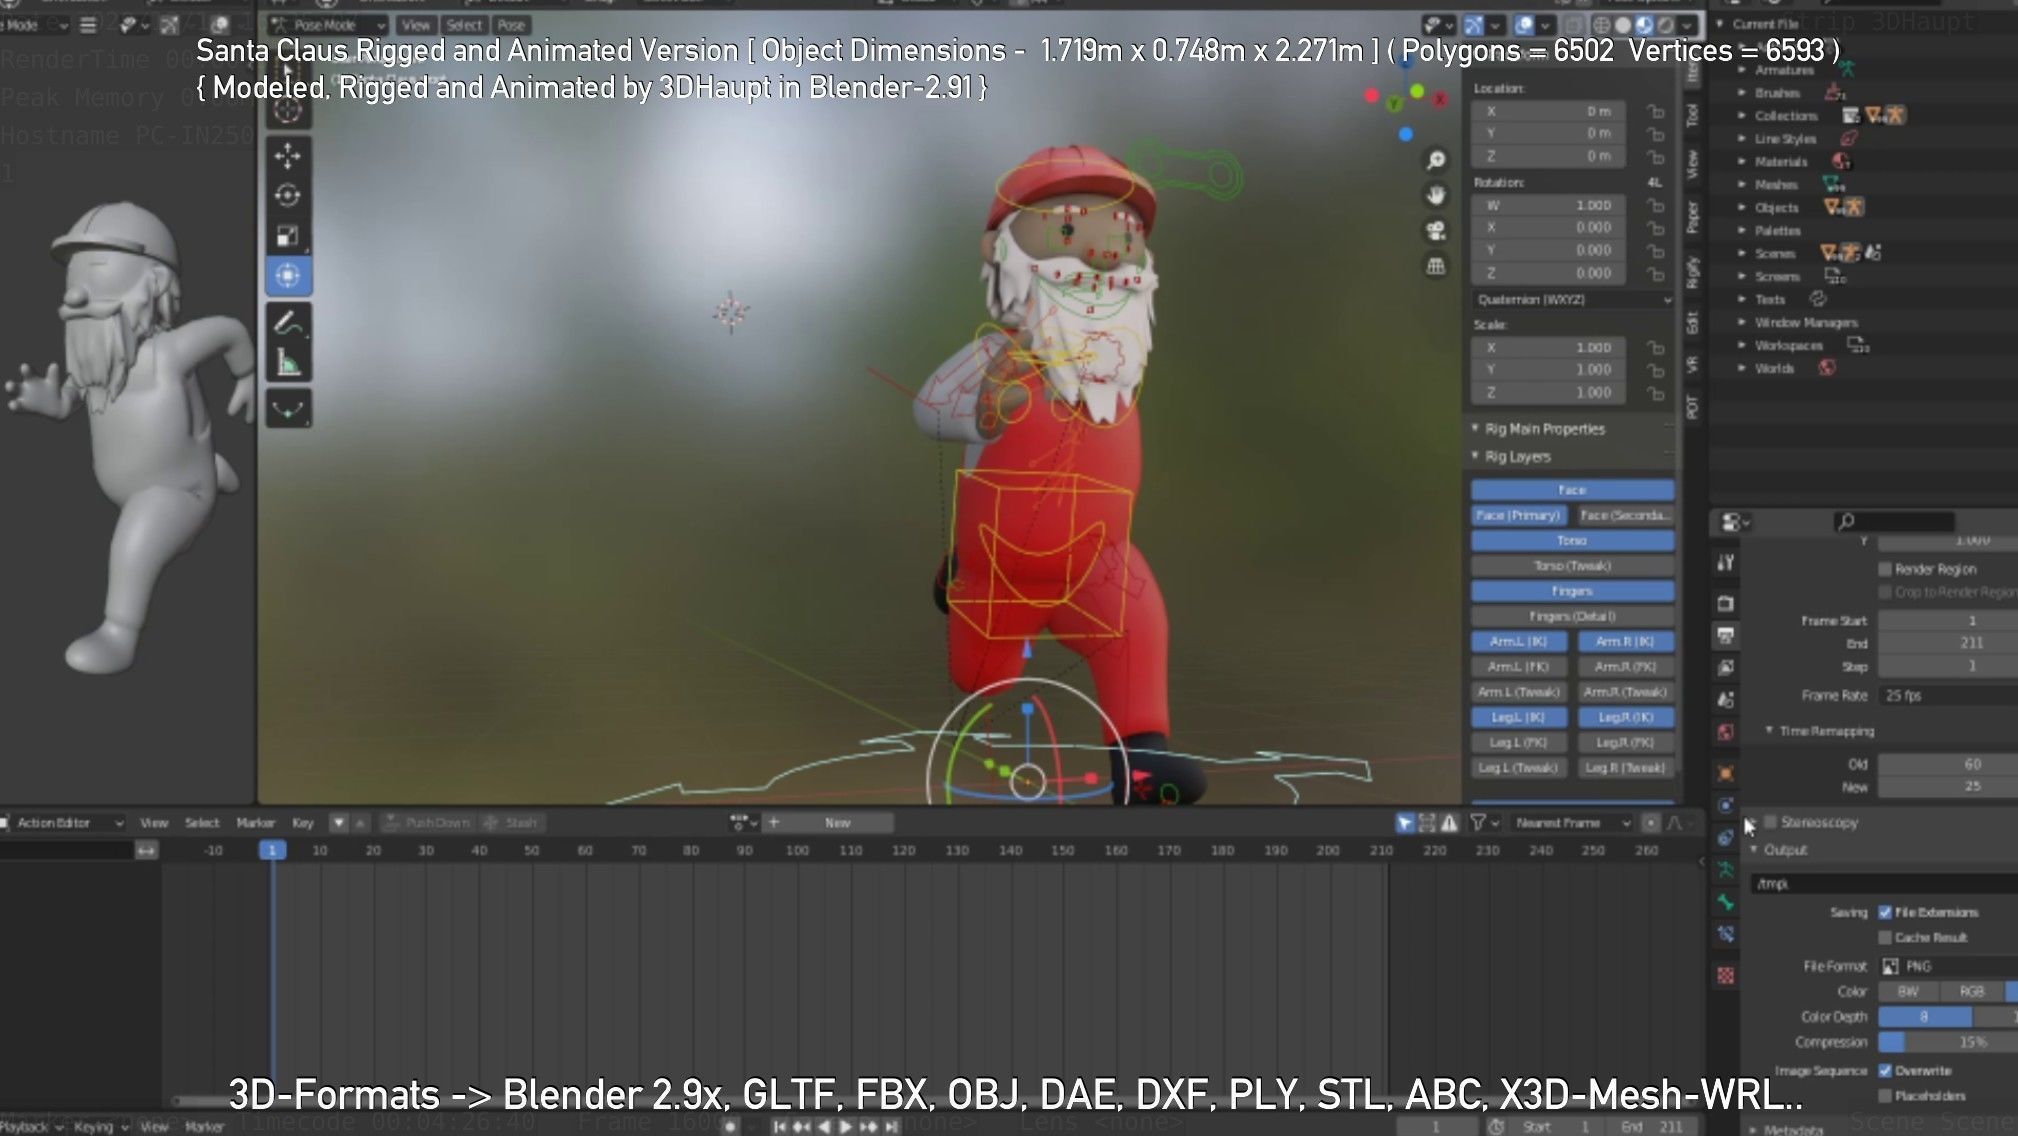The image size is (2018, 1136).
Task: Open the Tool properties tab icon
Action: pyautogui.click(x=1726, y=563)
